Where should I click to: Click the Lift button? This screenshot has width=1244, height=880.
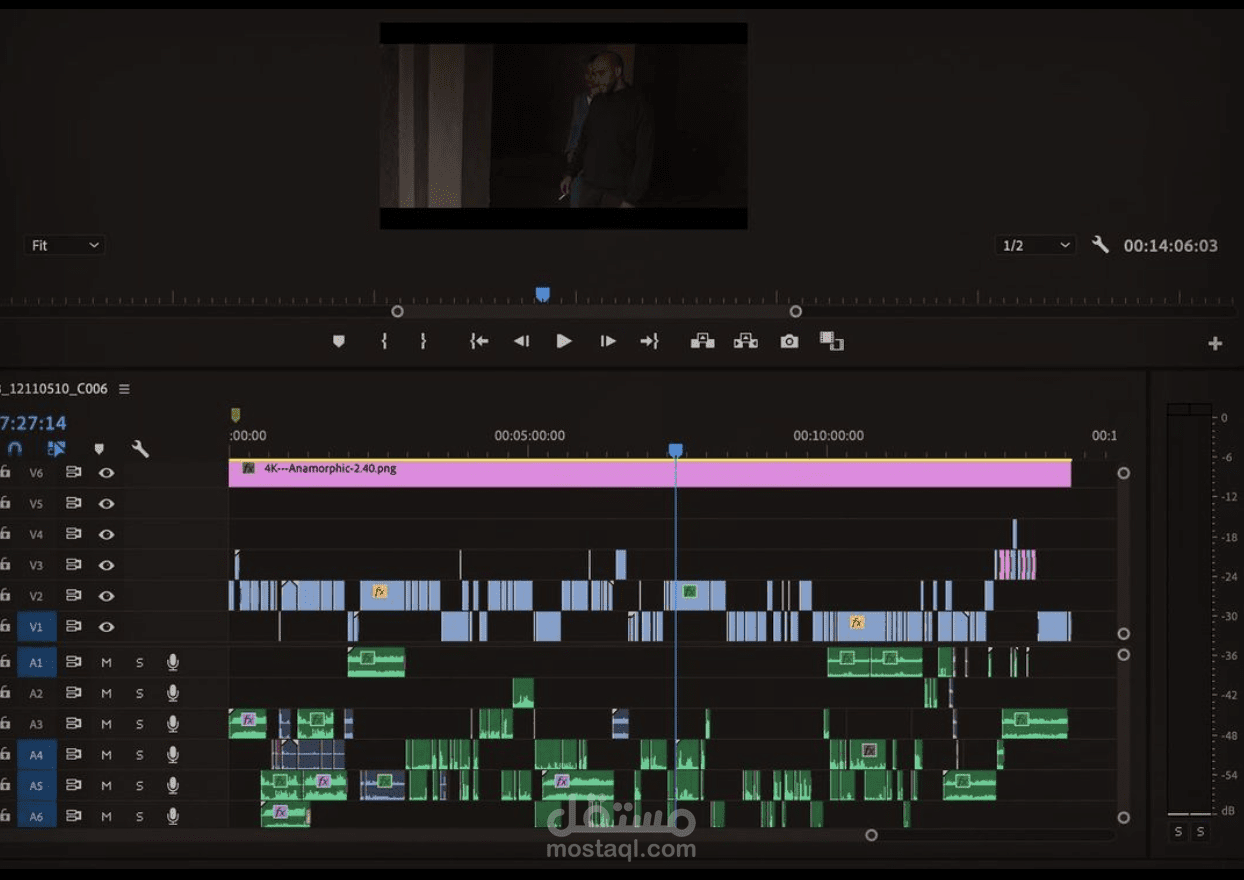click(702, 341)
